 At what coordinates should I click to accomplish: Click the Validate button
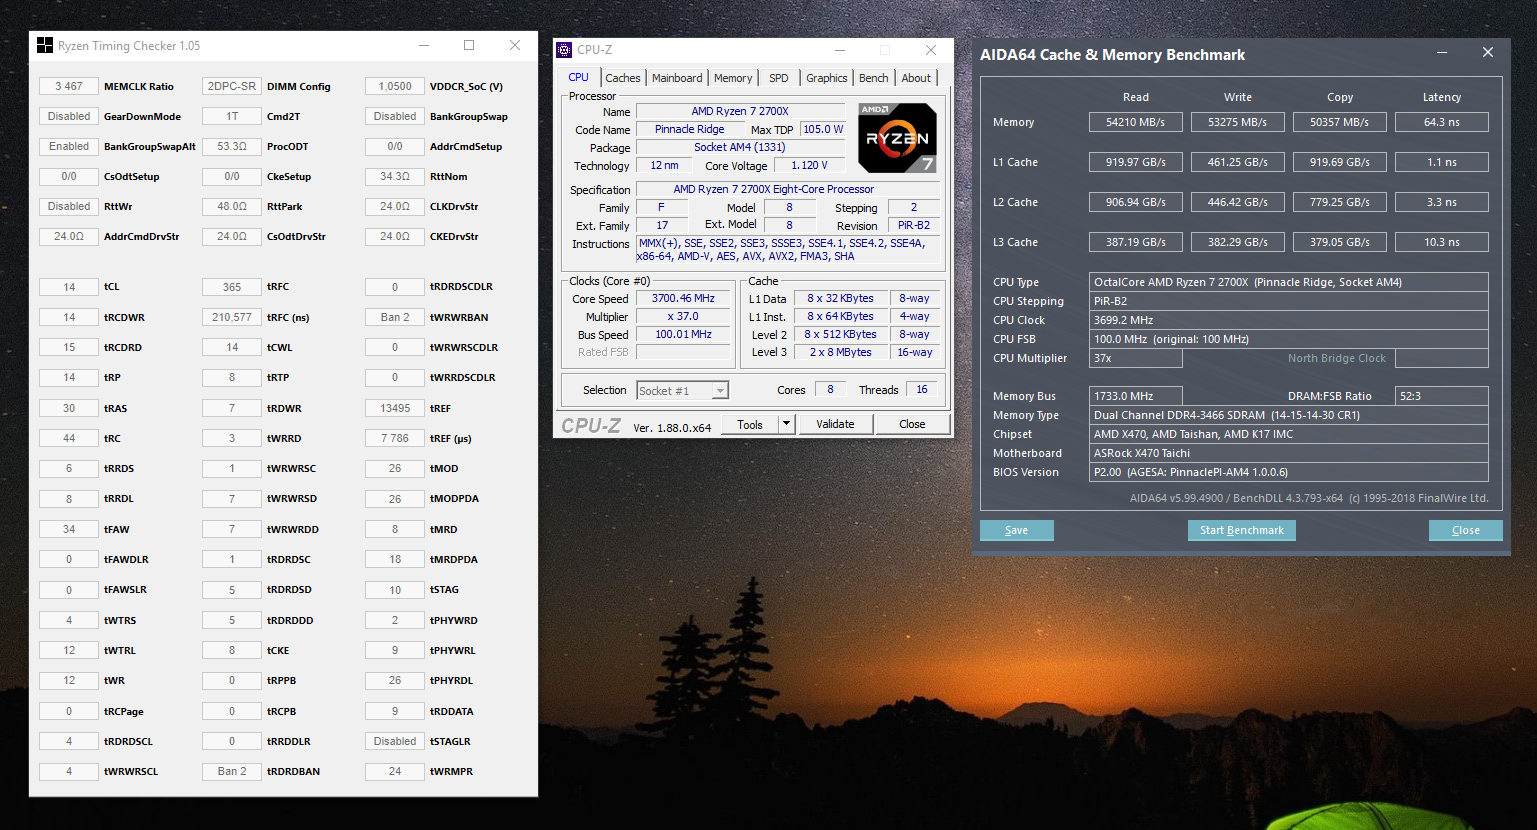[835, 424]
